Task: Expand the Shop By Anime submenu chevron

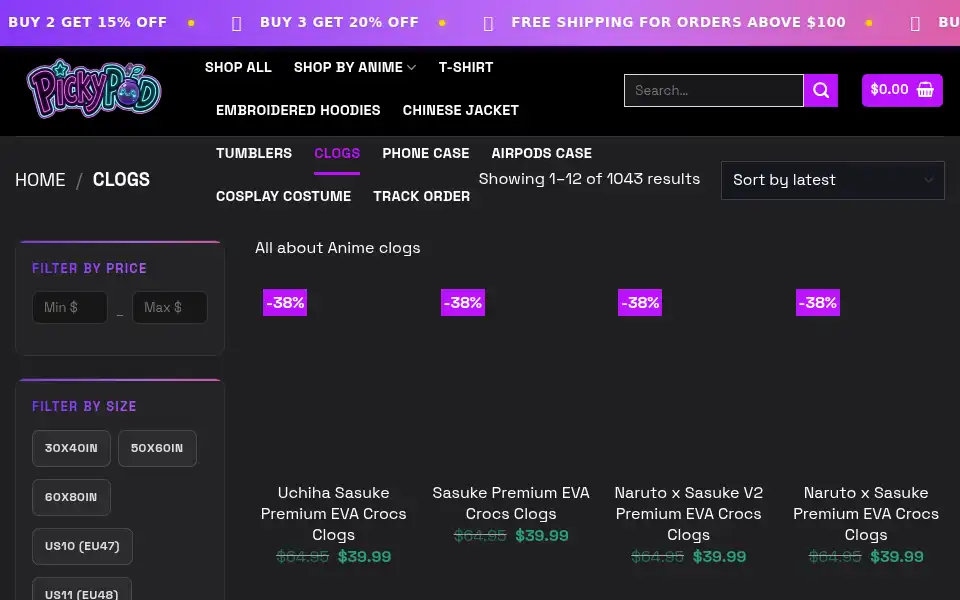Action: [411, 67]
